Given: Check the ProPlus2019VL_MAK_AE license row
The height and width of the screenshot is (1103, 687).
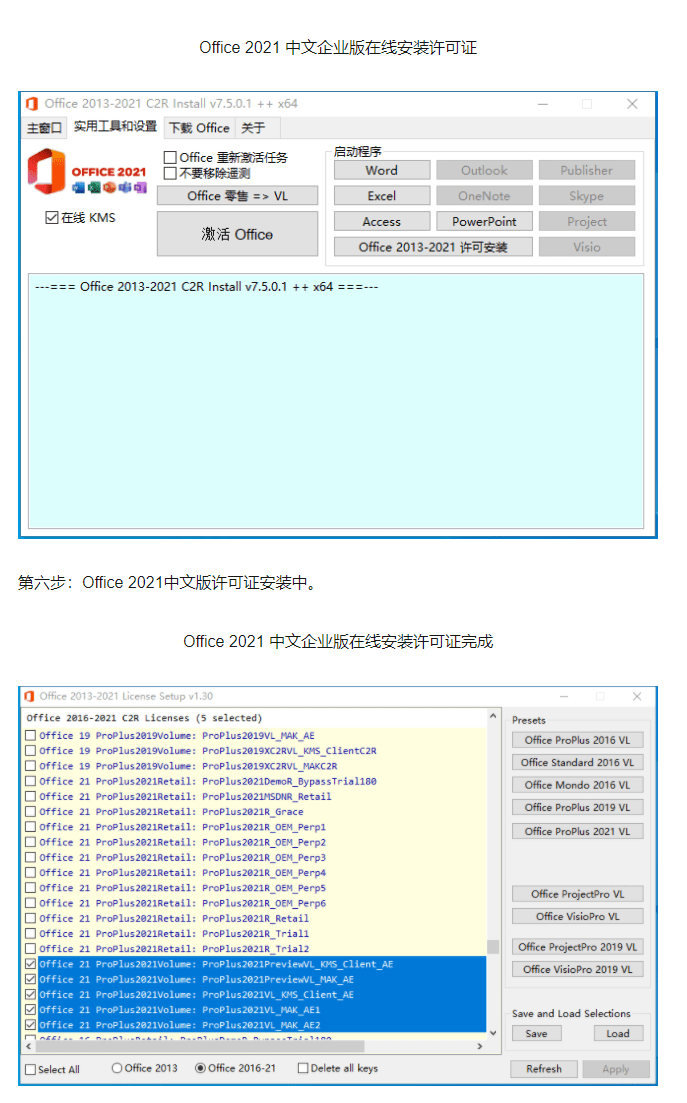Looking at the screenshot, I should tap(30, 736).
